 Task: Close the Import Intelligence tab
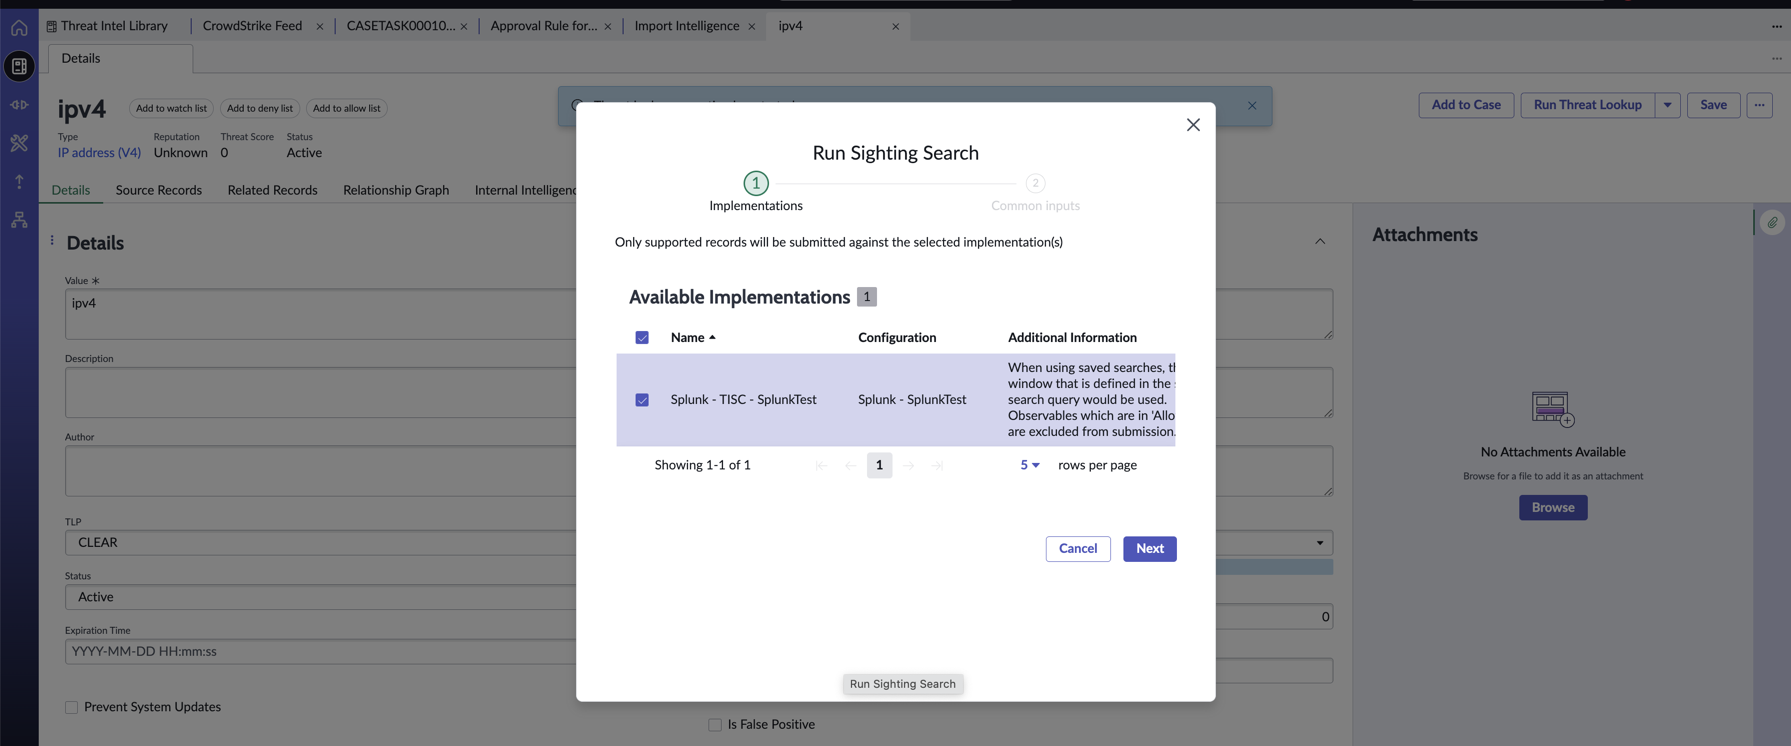[x=752, y=27]
